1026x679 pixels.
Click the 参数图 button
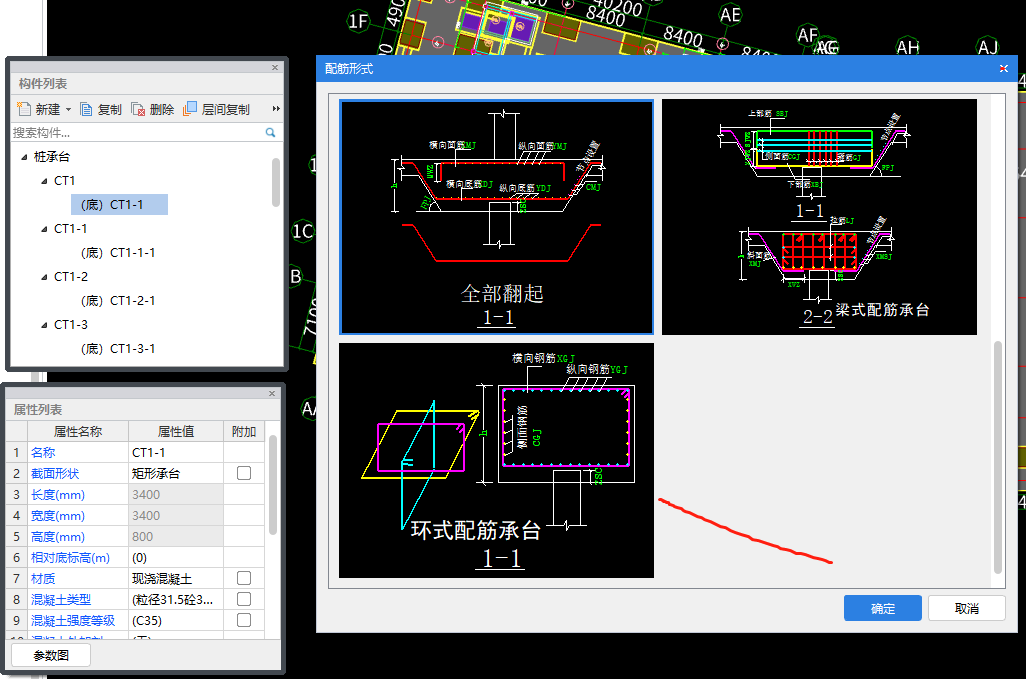click(x=51, y=655)
